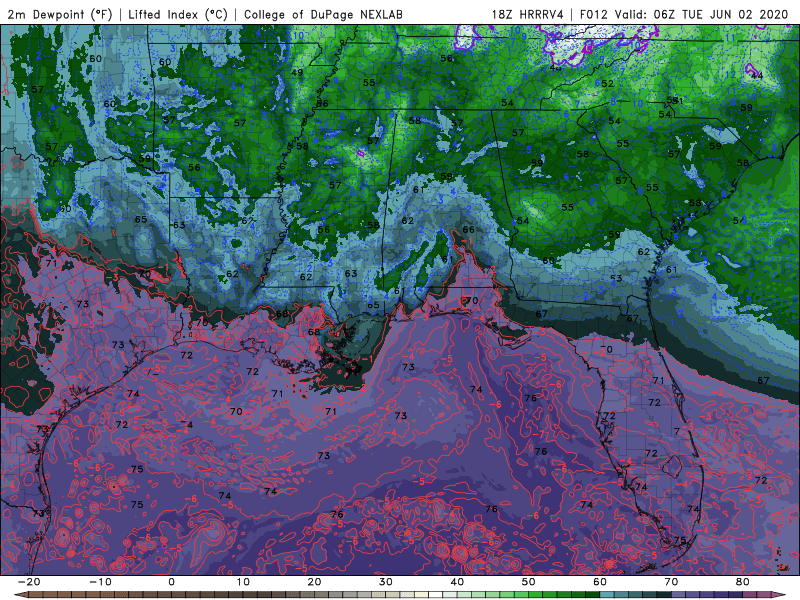Viewport: 800px width, 600px height.
Task: Click the 0 tick label on the color bar
Action: tap(171, 582)
